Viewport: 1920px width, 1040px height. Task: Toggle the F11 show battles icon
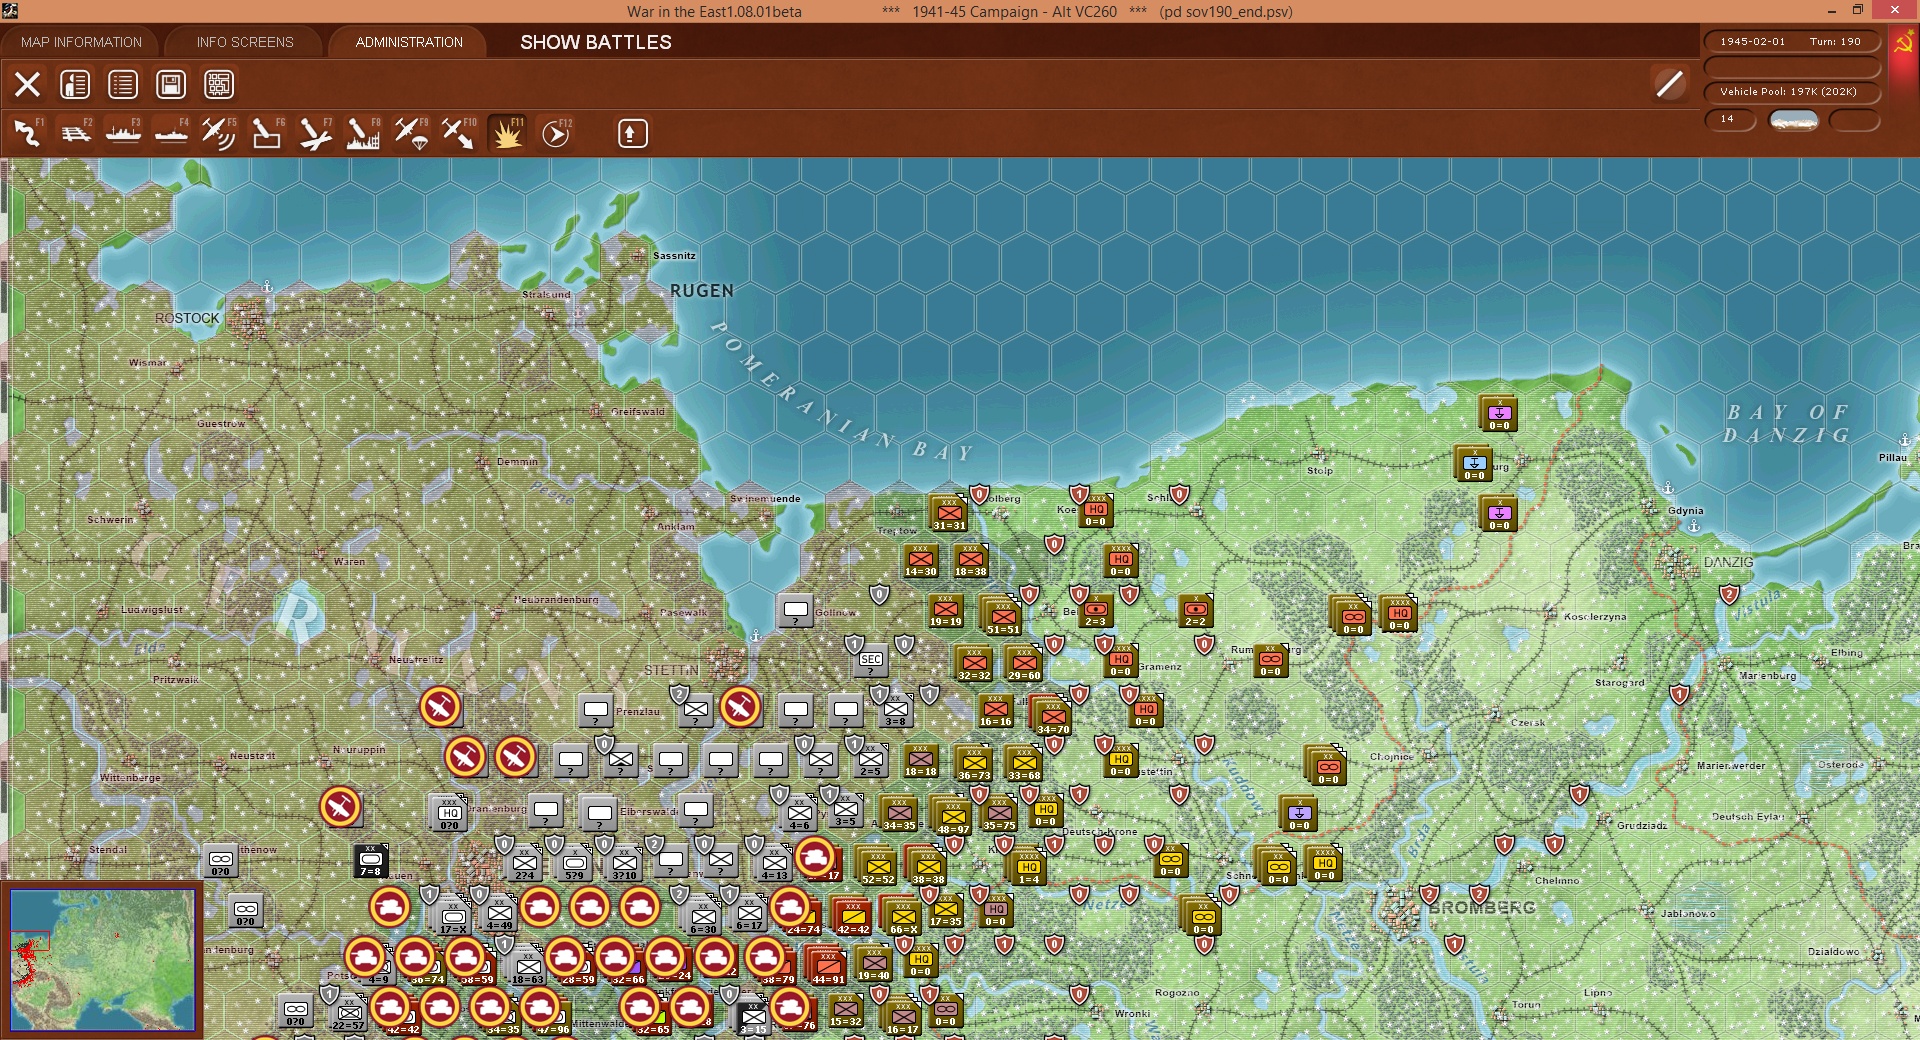(507, 133)
